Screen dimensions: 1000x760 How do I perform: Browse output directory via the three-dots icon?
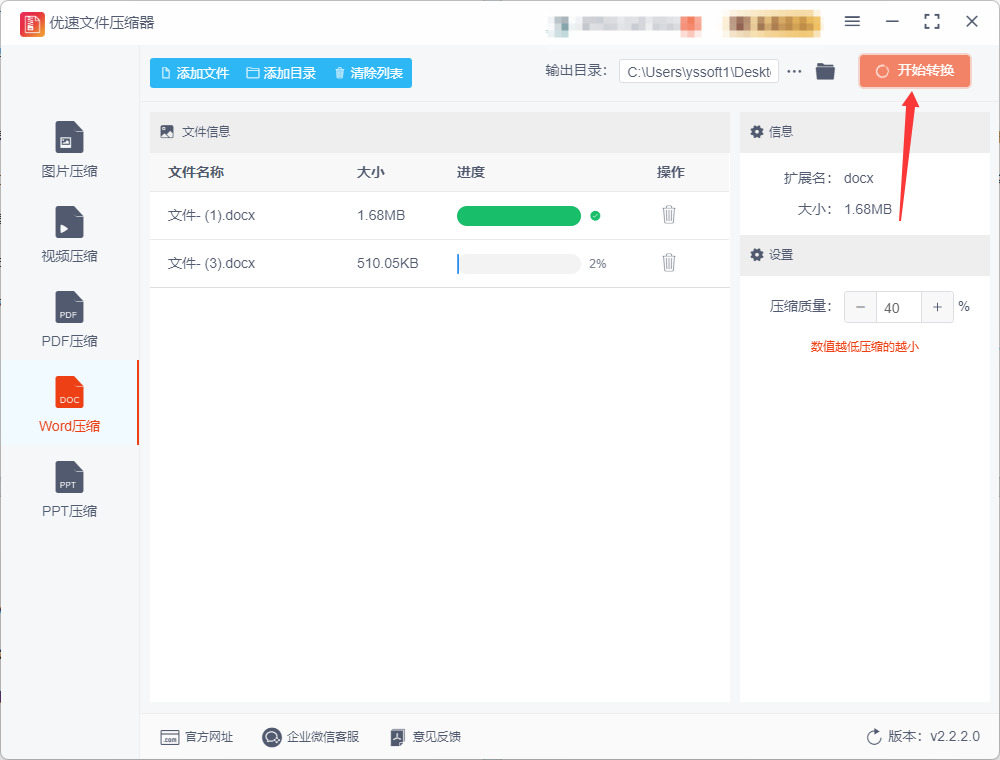click(x=794, y=71)
